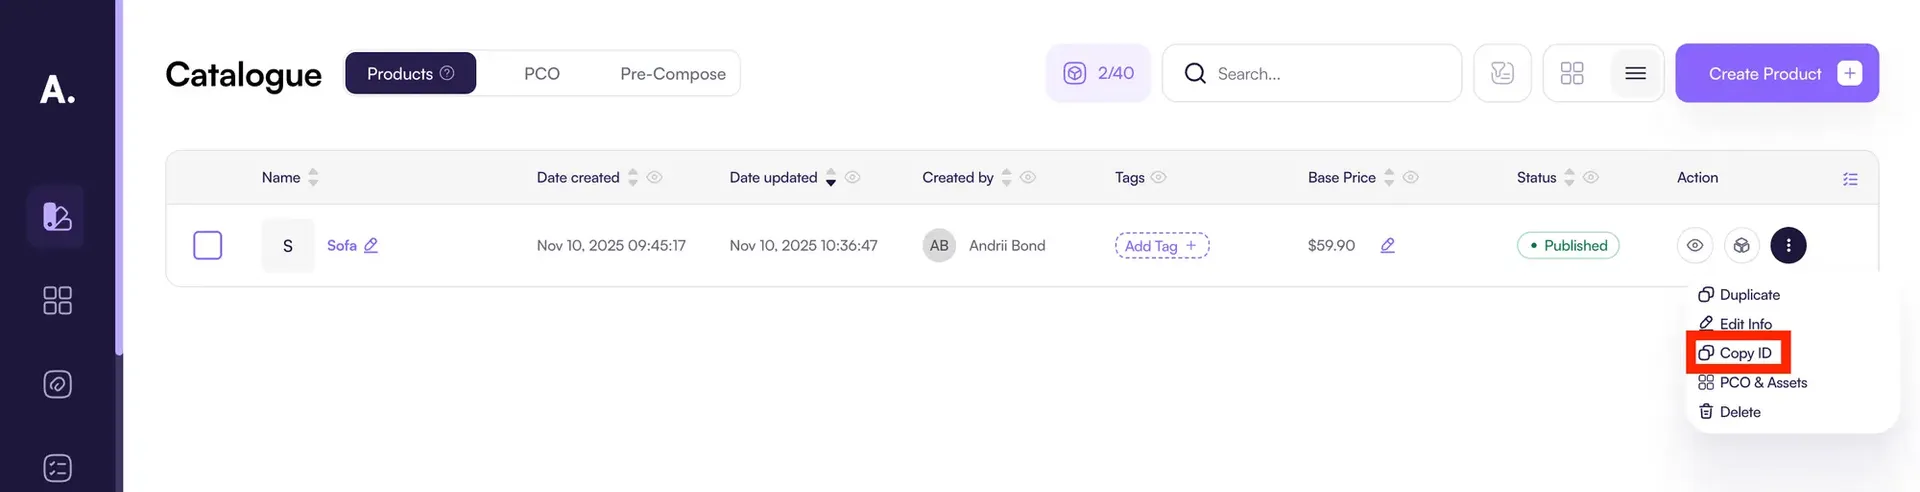Viewport: 1920px width, 492px height.
Task: Toggle Date created column visibility eye
Action: pos(654,177)
